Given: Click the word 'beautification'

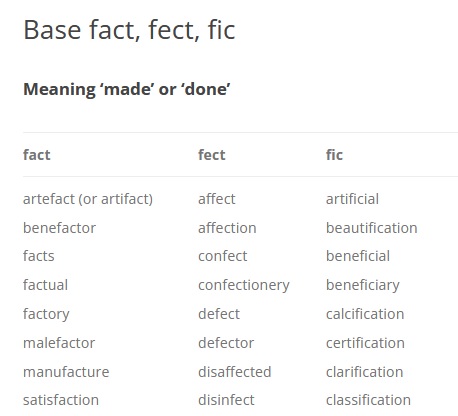Looking at the screenshot, I should pyautogui.click(x=372, y=228).
